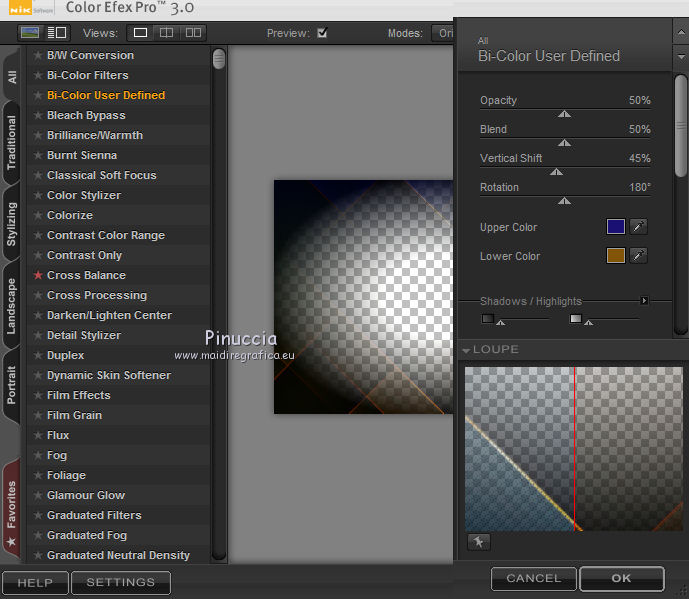Select the side-by-side preview view icon

(193, 33)
